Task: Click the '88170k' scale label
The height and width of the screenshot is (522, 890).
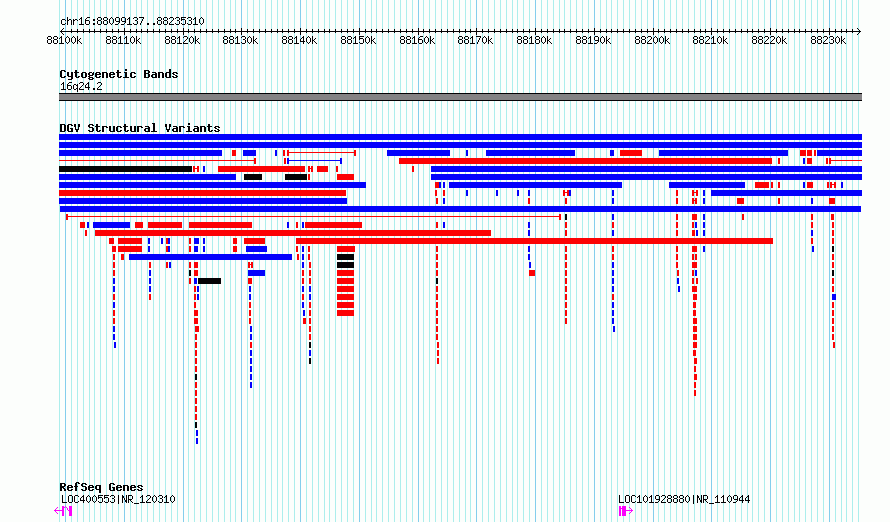Action: pos(475,41)
